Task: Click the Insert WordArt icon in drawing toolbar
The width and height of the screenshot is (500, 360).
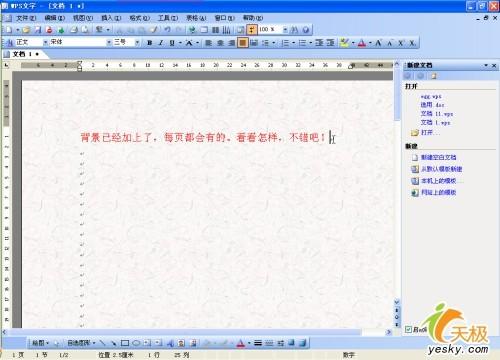Action: [170, 343]
